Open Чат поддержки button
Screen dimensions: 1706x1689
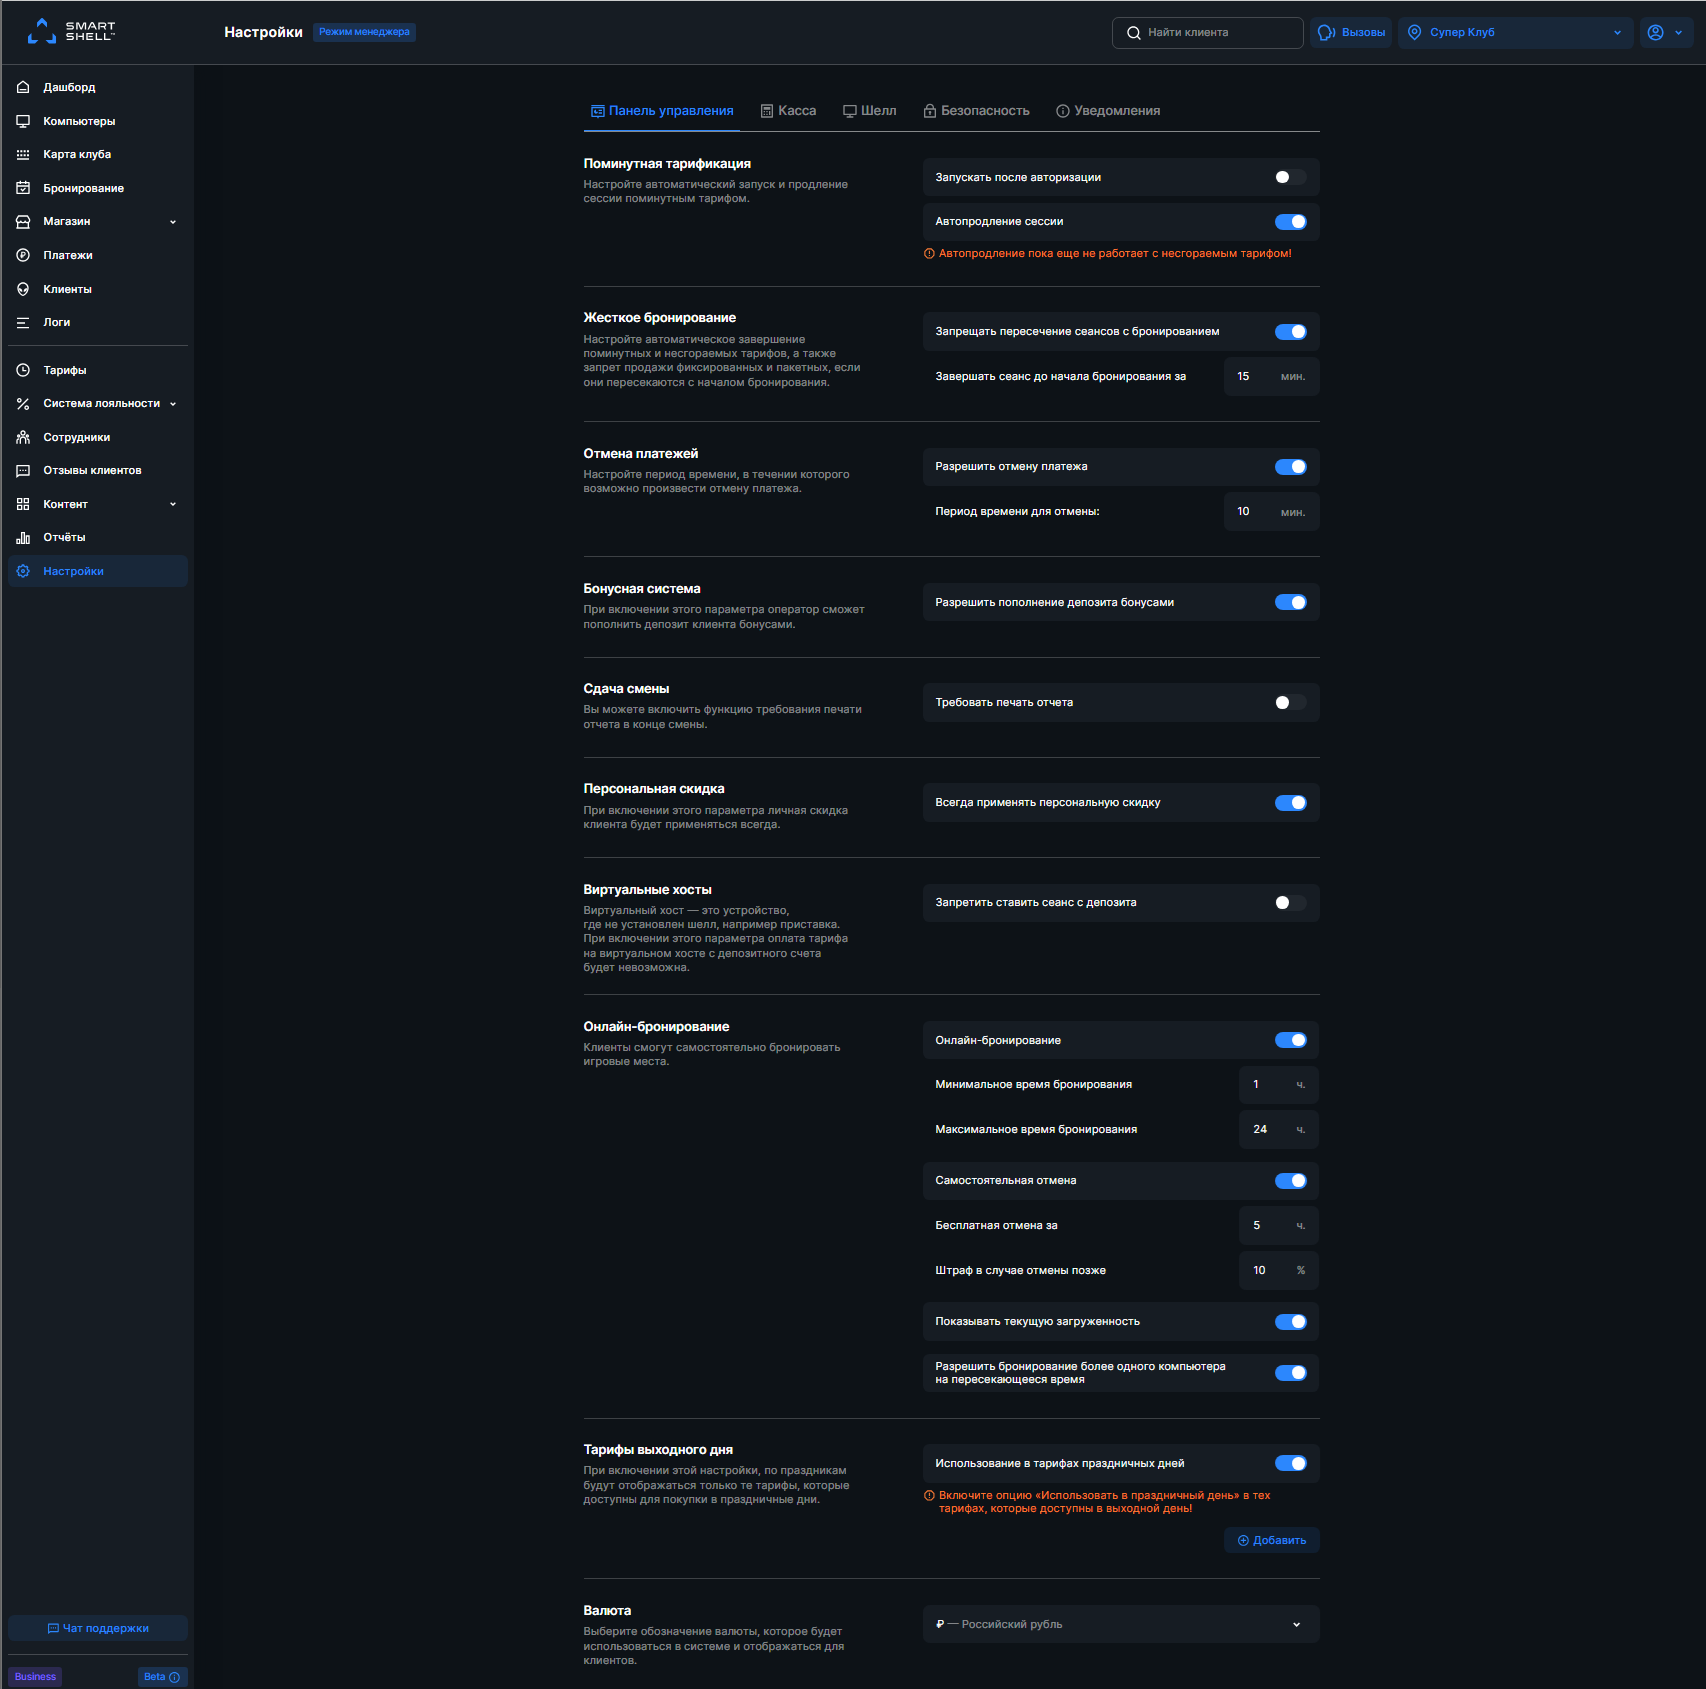(98, 1628)
